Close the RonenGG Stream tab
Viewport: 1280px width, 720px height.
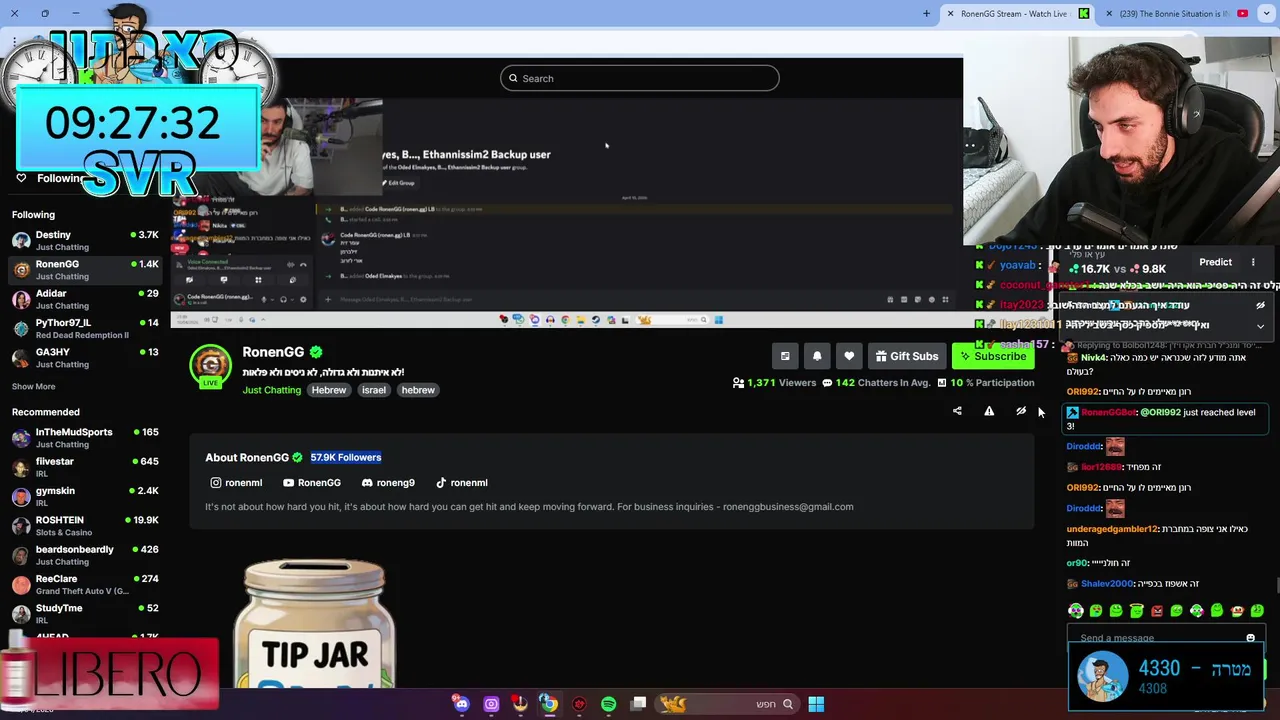(950, 14)
